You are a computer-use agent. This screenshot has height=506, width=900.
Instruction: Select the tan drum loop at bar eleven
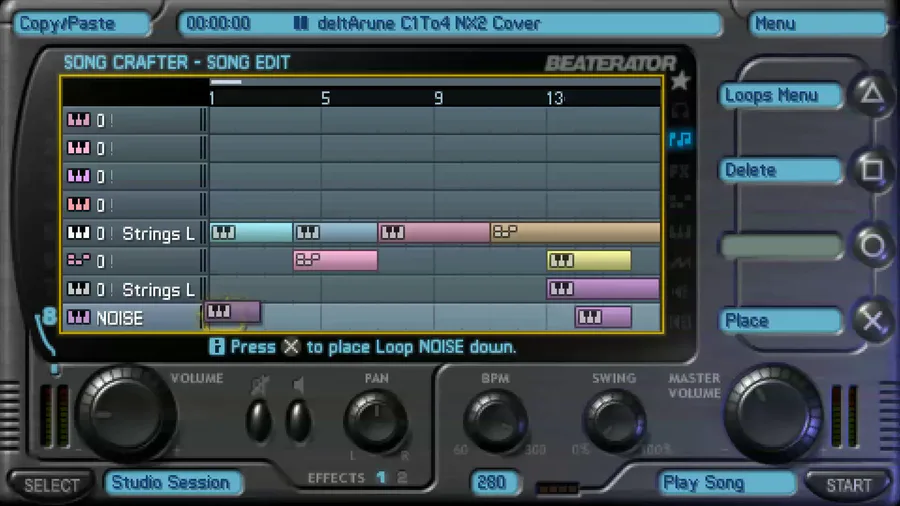[575, 232]
